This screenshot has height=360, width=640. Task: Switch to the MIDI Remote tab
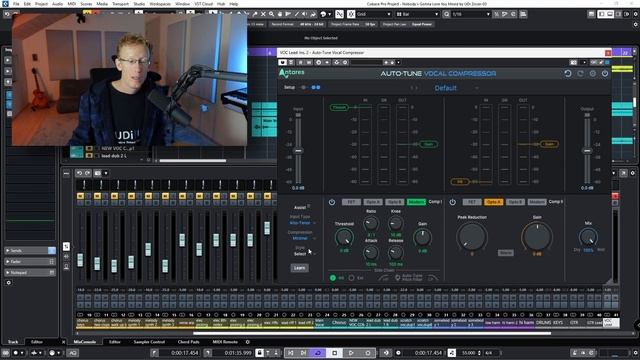tap(225, 342)
